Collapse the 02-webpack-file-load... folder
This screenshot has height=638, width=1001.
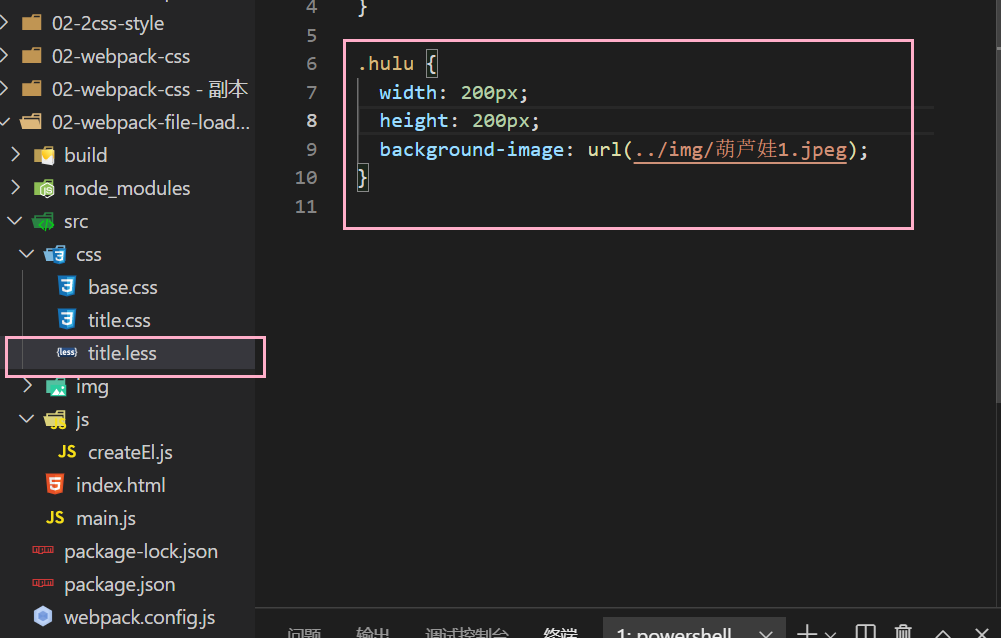tap(4, 121)
